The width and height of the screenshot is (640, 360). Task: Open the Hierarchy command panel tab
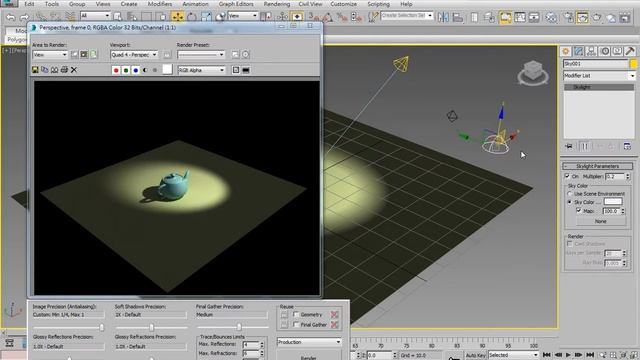(591, 51)
